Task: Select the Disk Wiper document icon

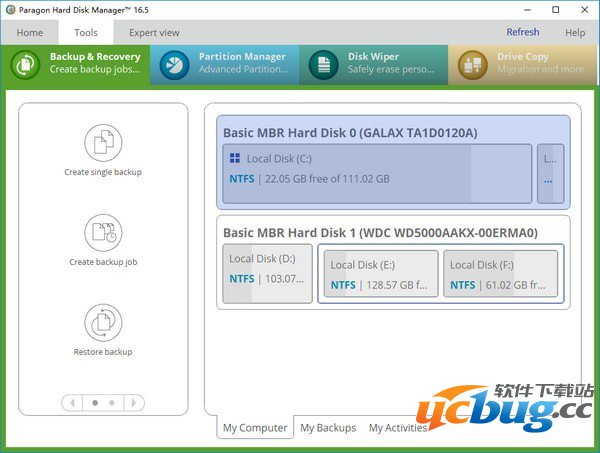Action: (323, 64)
